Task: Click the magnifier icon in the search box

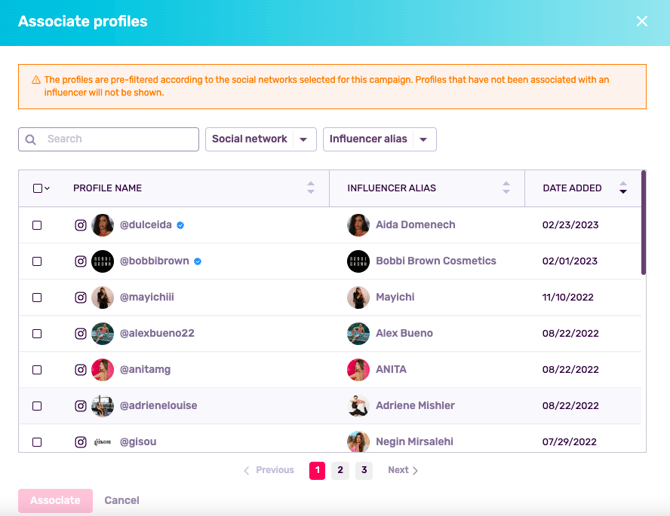Action: click(31, 140)
